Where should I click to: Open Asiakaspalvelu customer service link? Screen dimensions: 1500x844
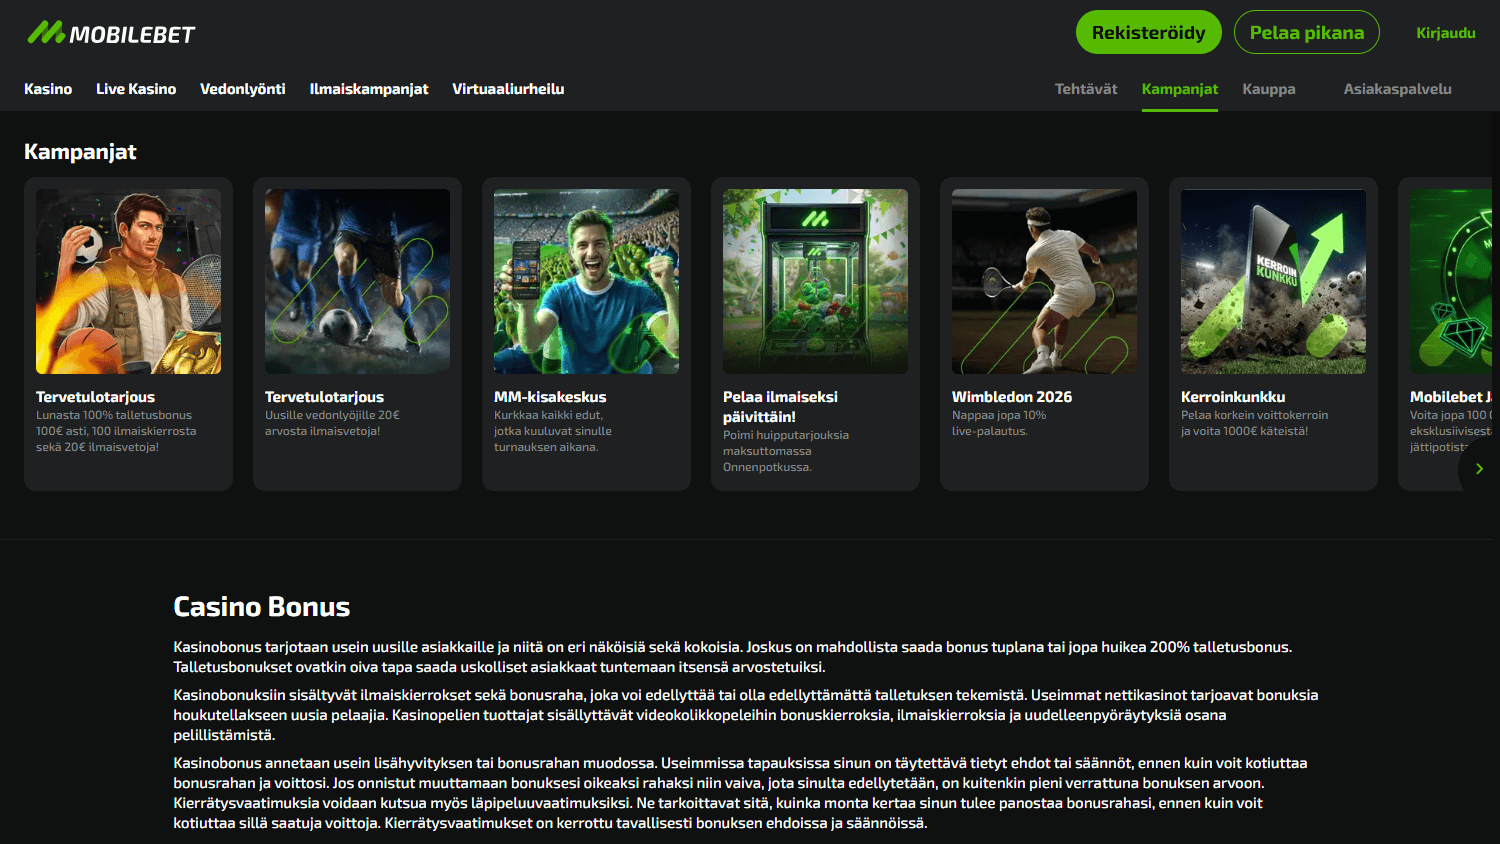[1397, 89]
